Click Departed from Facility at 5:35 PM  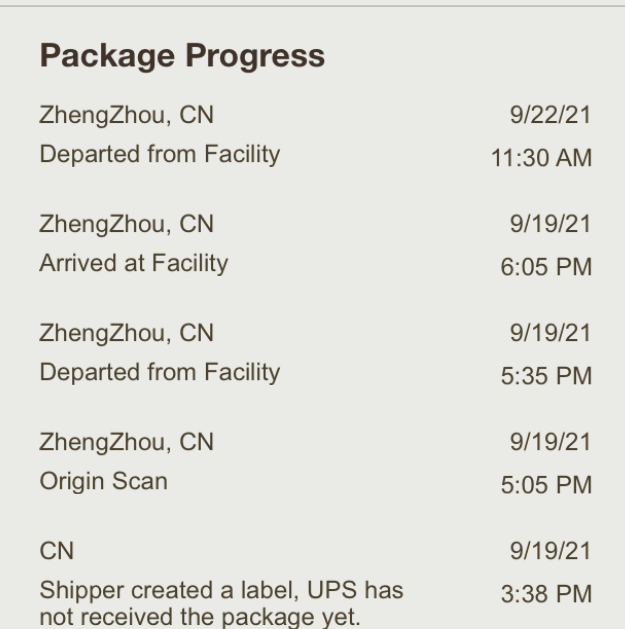[160, 373]
